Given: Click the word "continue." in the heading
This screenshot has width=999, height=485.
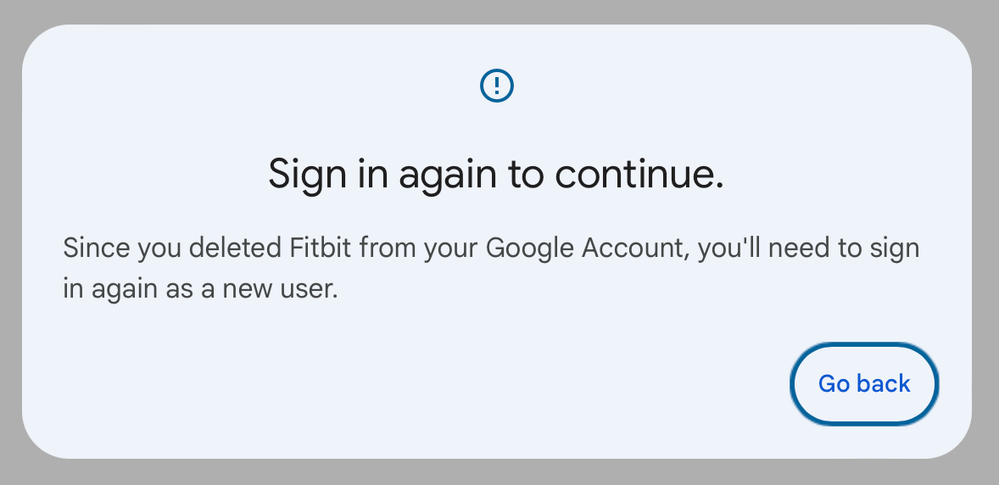Looking at the screenshot, I should 639,176.
